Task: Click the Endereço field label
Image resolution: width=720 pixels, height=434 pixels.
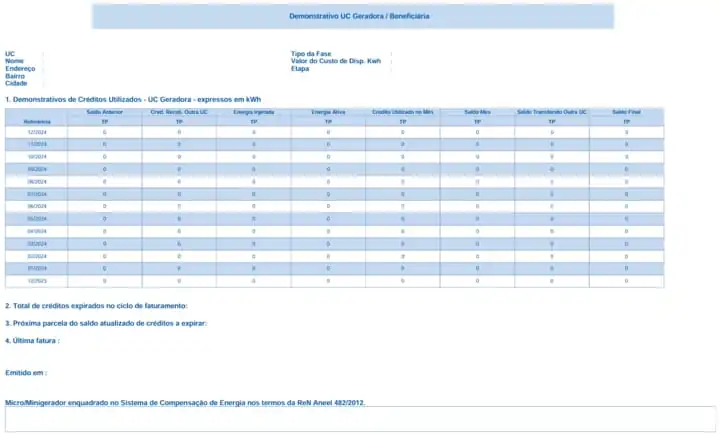Action: [x=20, y=68]
